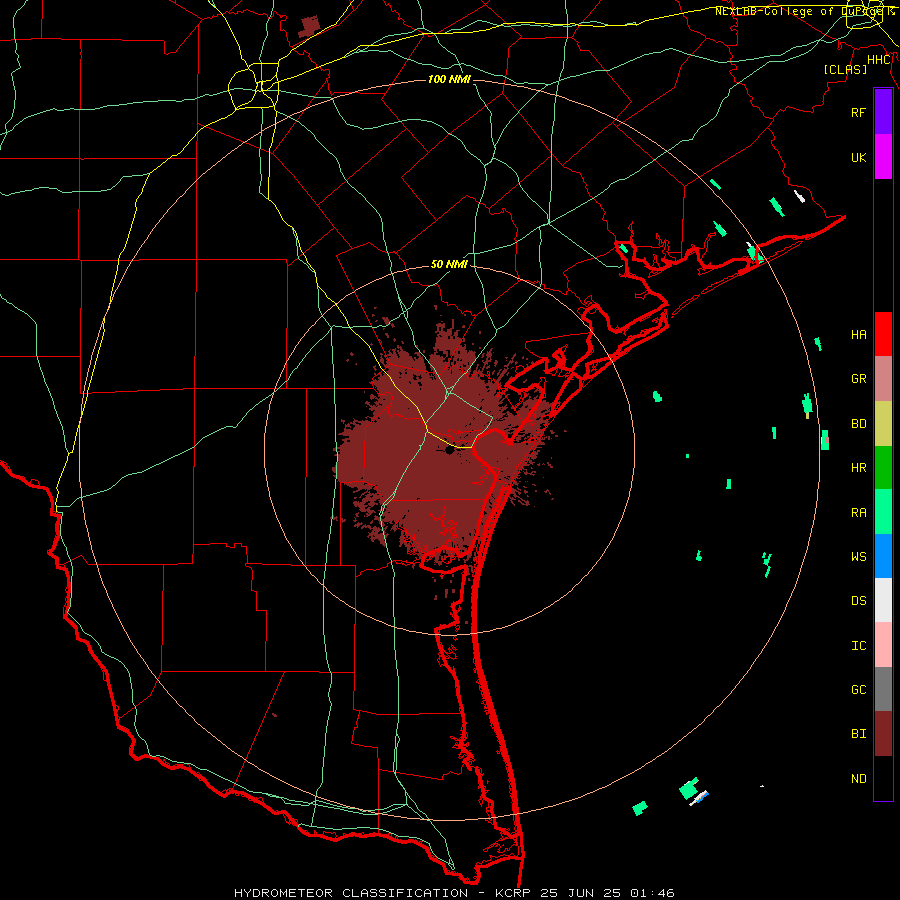Click the IC light pink legend swatch

[883, 645]
